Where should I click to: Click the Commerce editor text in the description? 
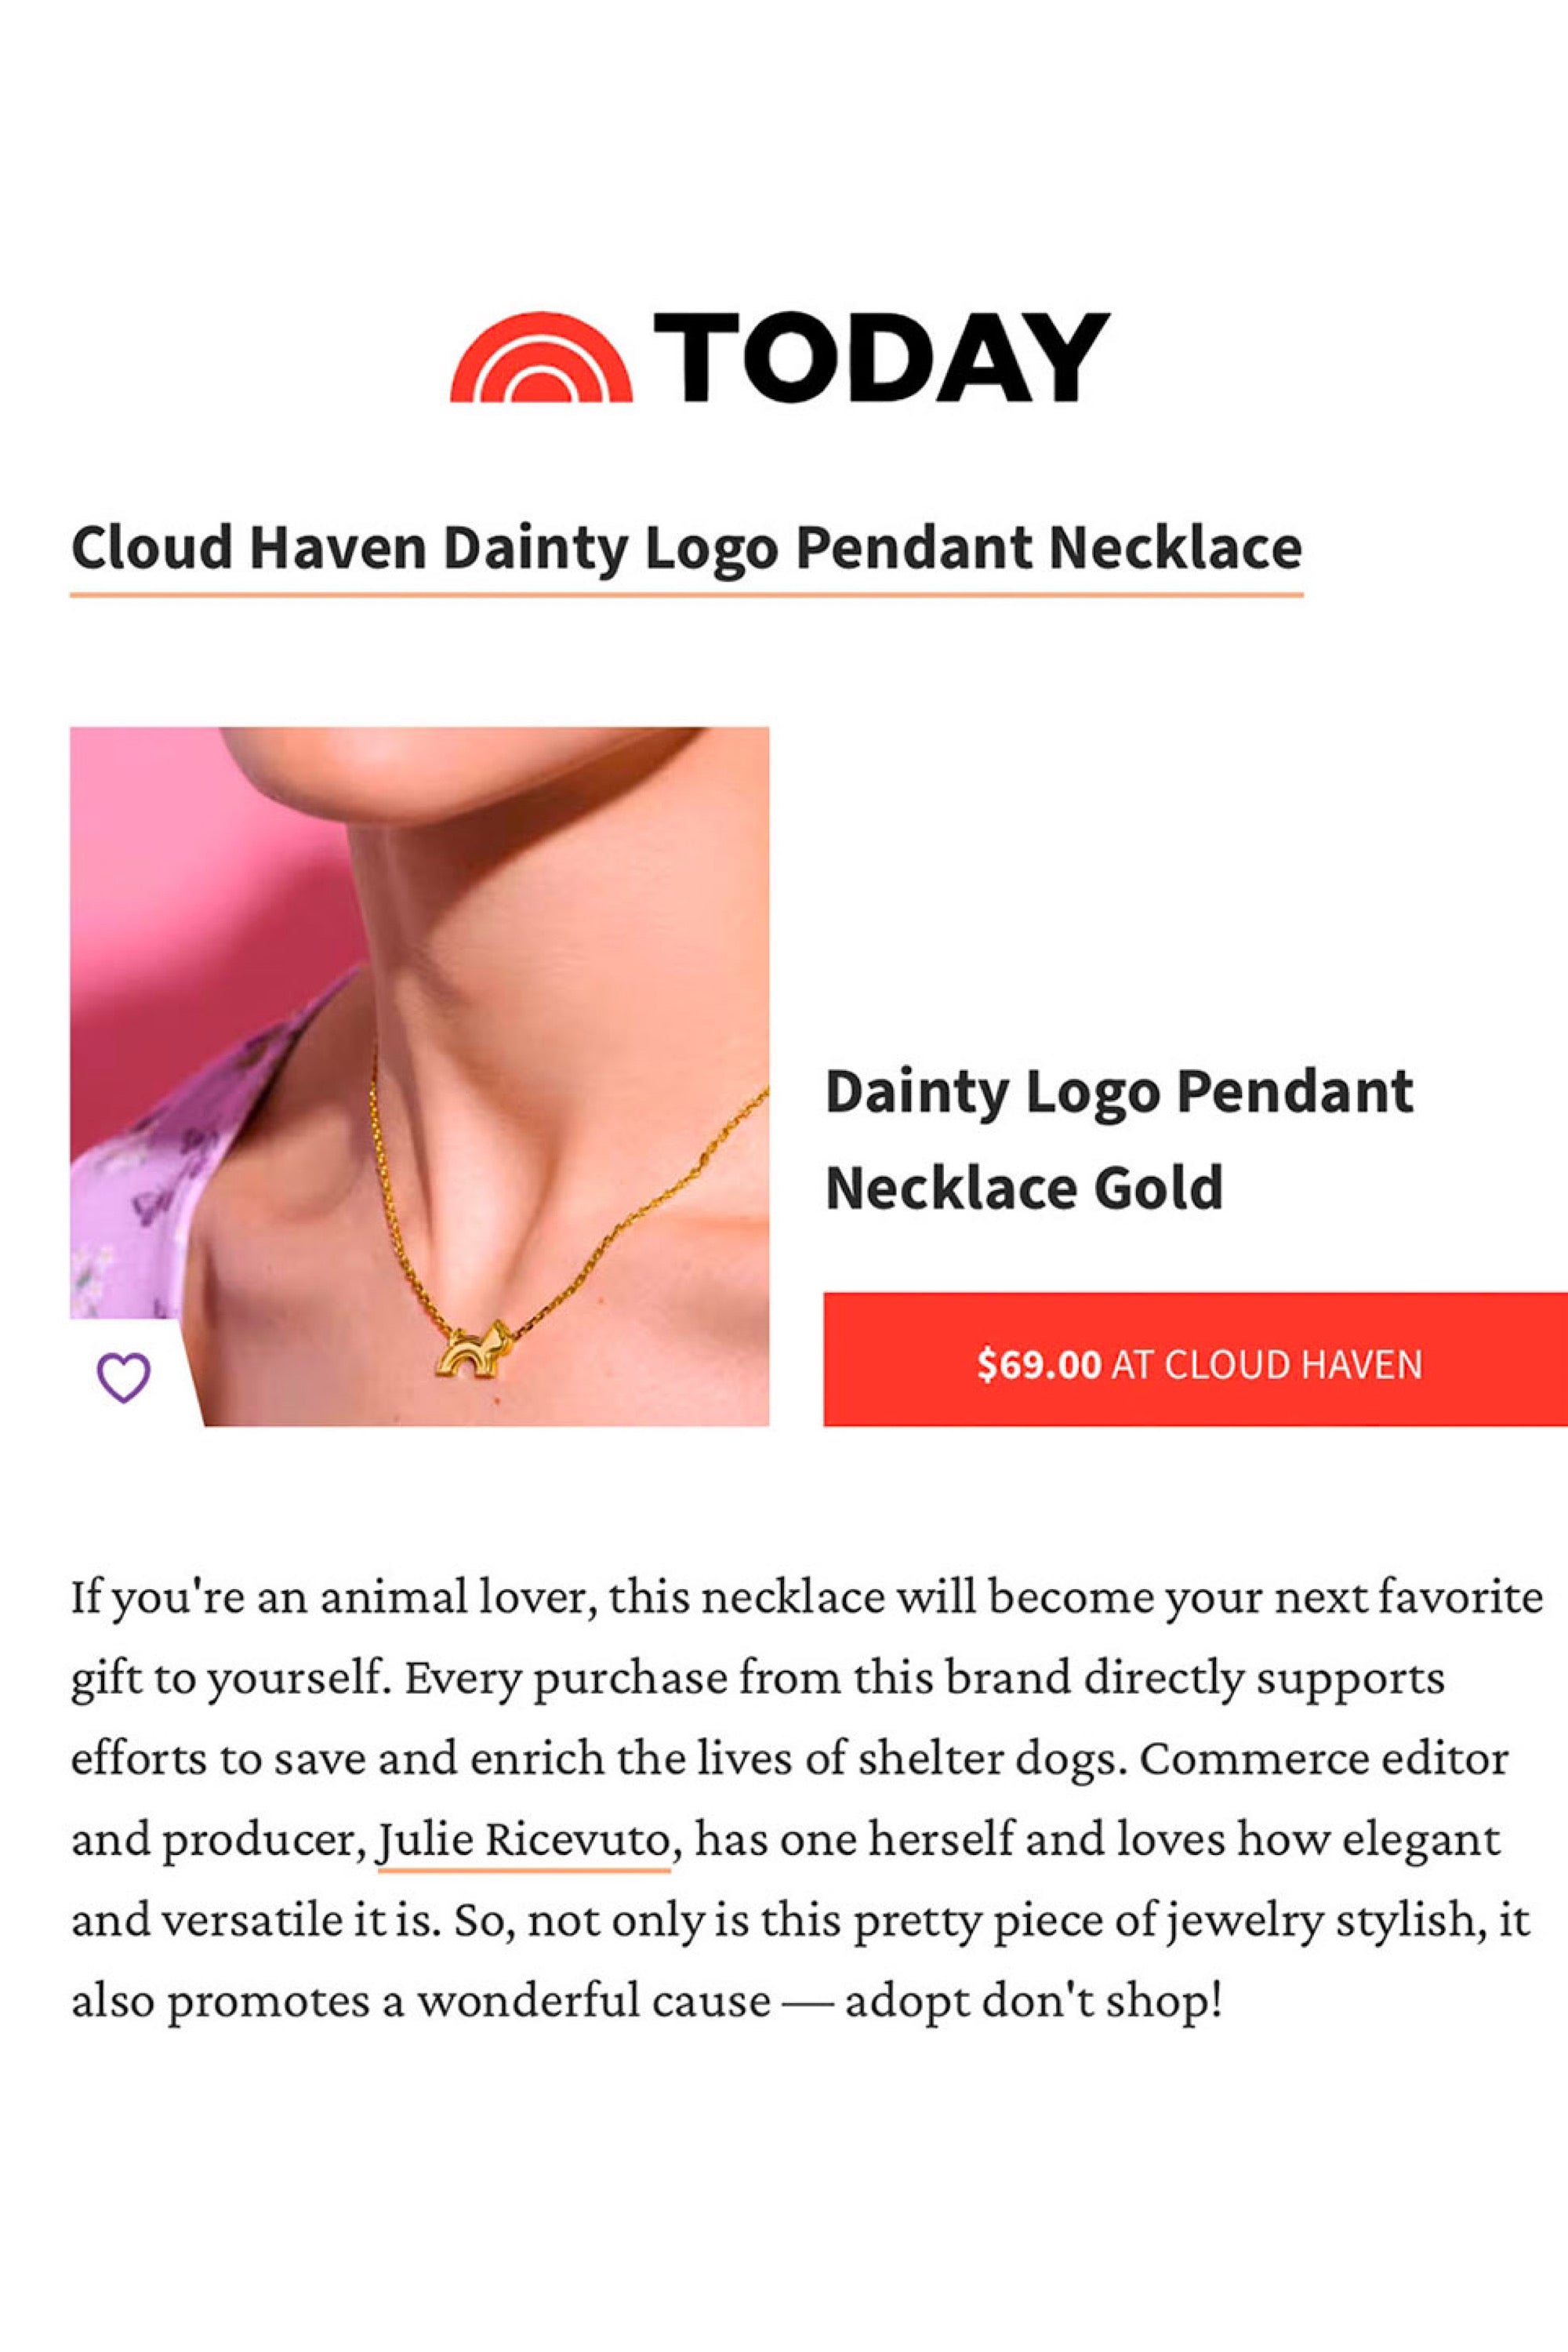[1324, 1758]
